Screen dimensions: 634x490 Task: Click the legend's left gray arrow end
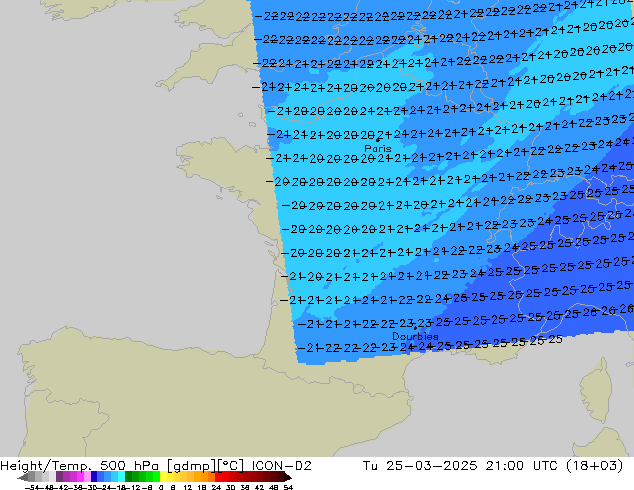coord(22,477)
